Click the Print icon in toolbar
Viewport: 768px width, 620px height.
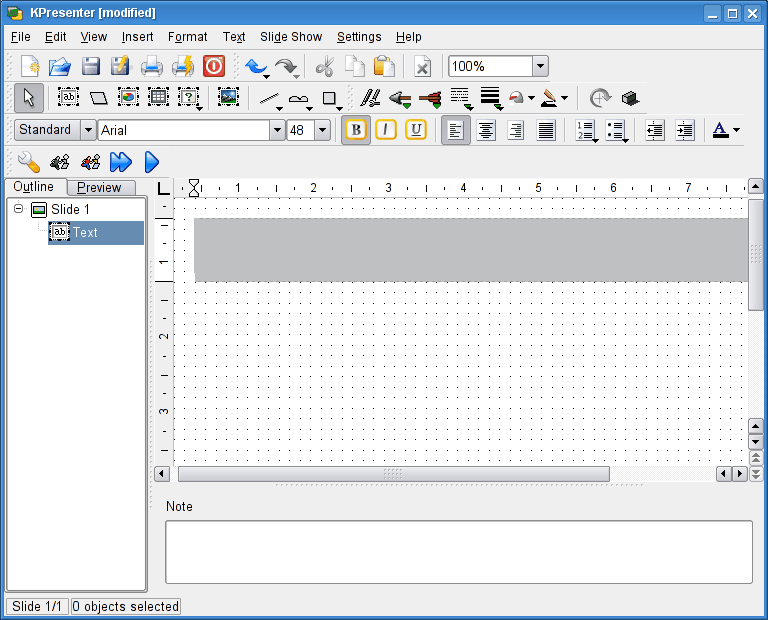pos(151,67)
